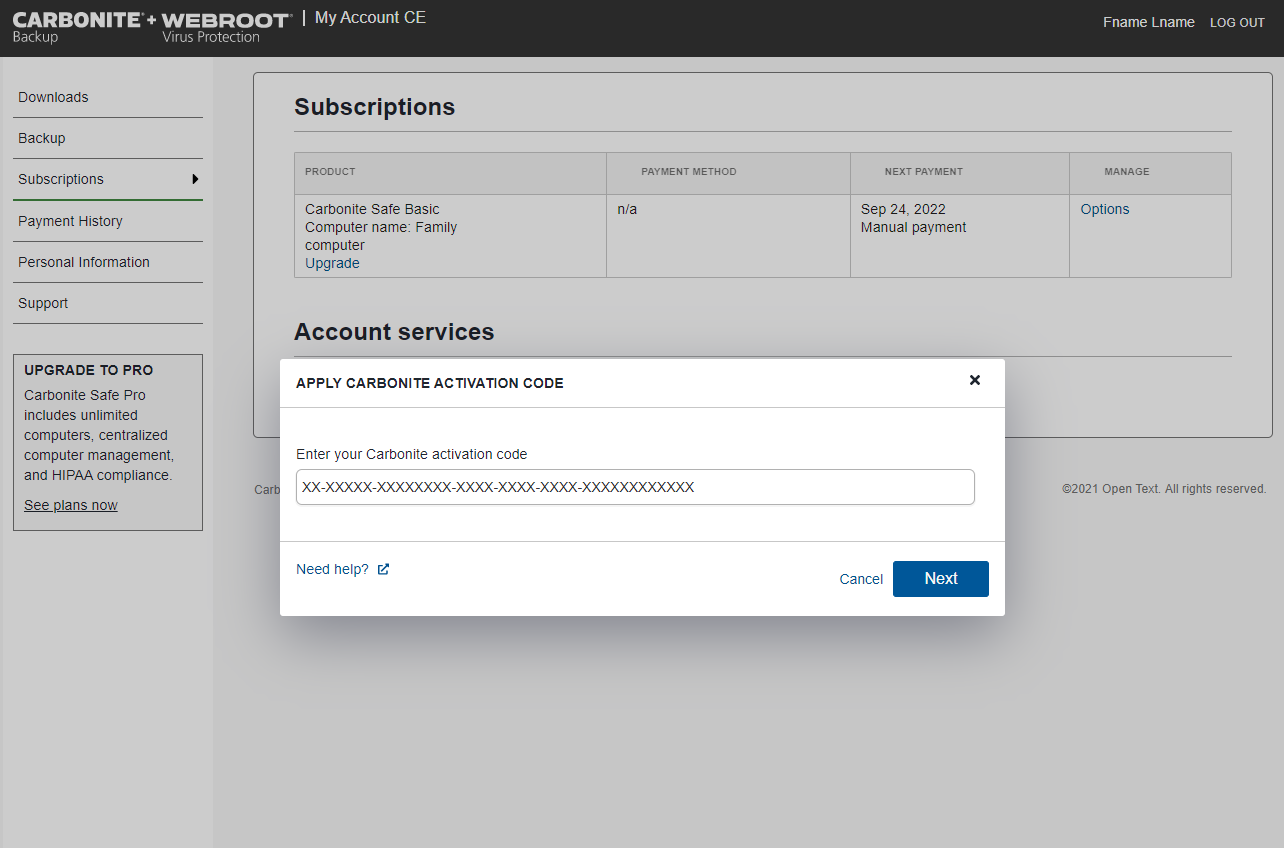
Task: Open Personal Information settings
Action: pyautogui.click(x=83, y=262)
